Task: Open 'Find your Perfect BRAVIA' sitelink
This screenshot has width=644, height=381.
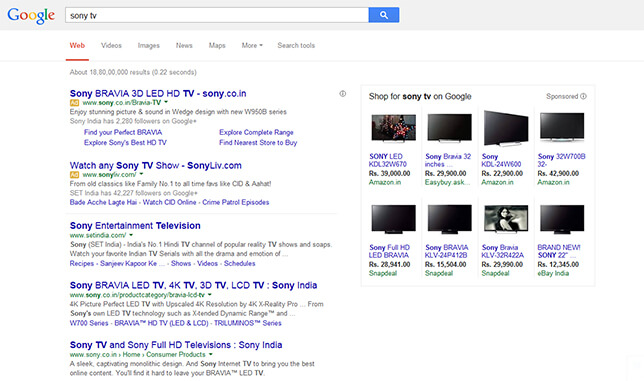Action: pos(123,132)
